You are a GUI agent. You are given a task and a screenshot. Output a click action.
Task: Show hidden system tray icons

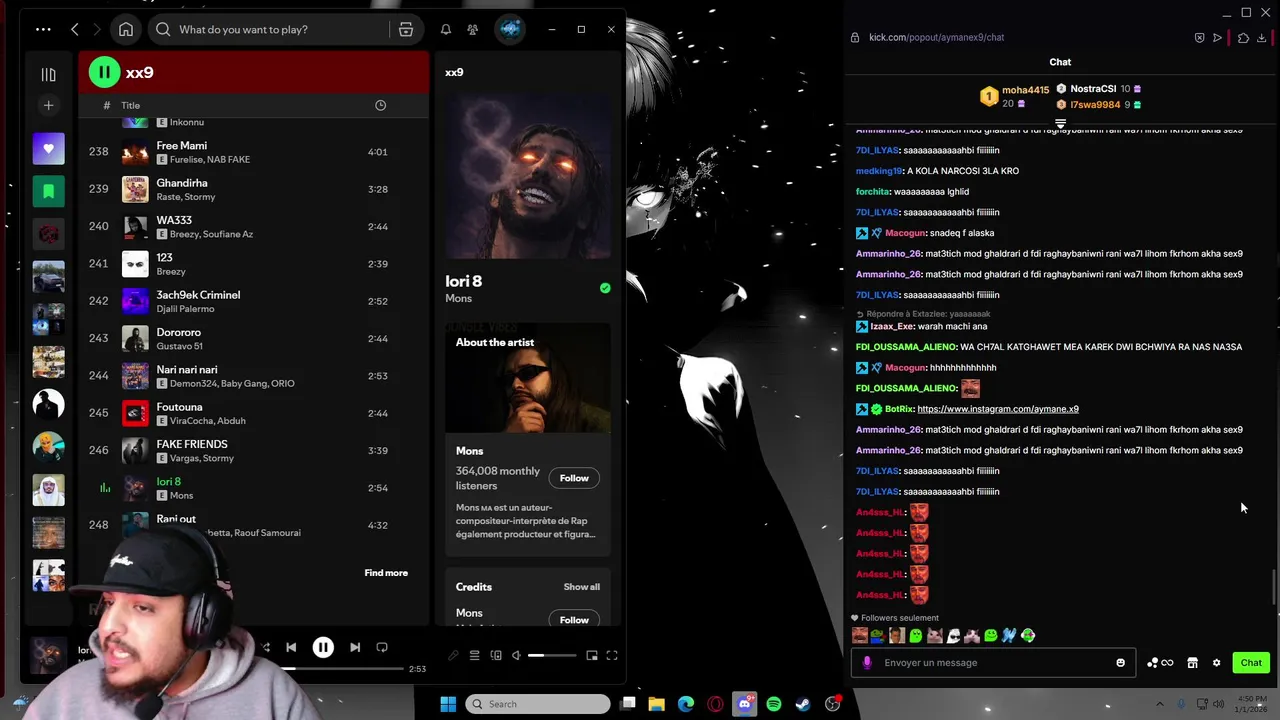[x=1160, y=704]
